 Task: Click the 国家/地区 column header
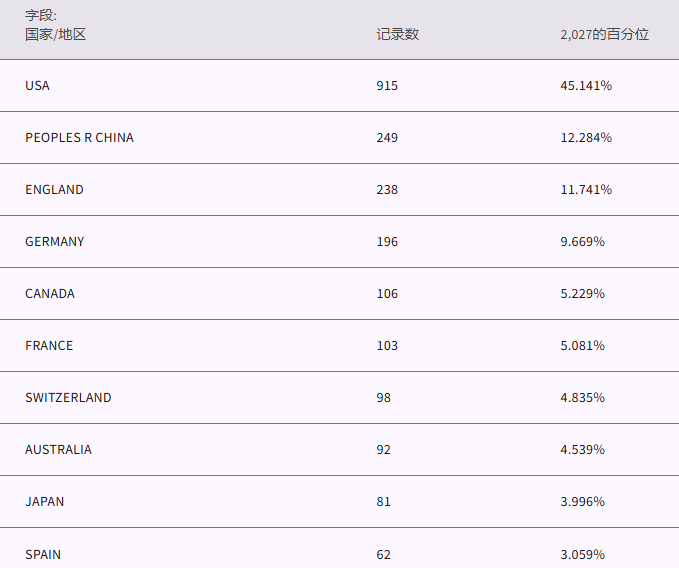(56, 34)
